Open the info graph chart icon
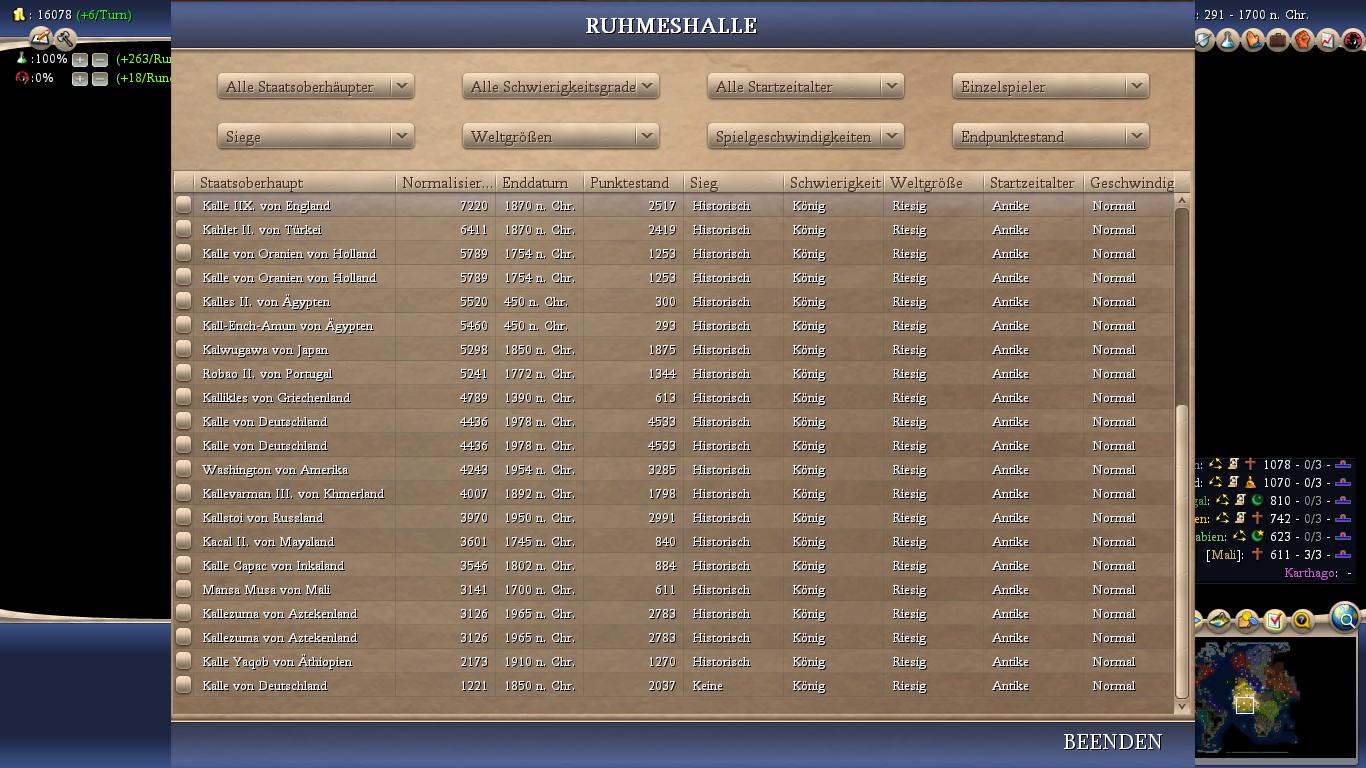1366x768 pixels. point(1328,40)
